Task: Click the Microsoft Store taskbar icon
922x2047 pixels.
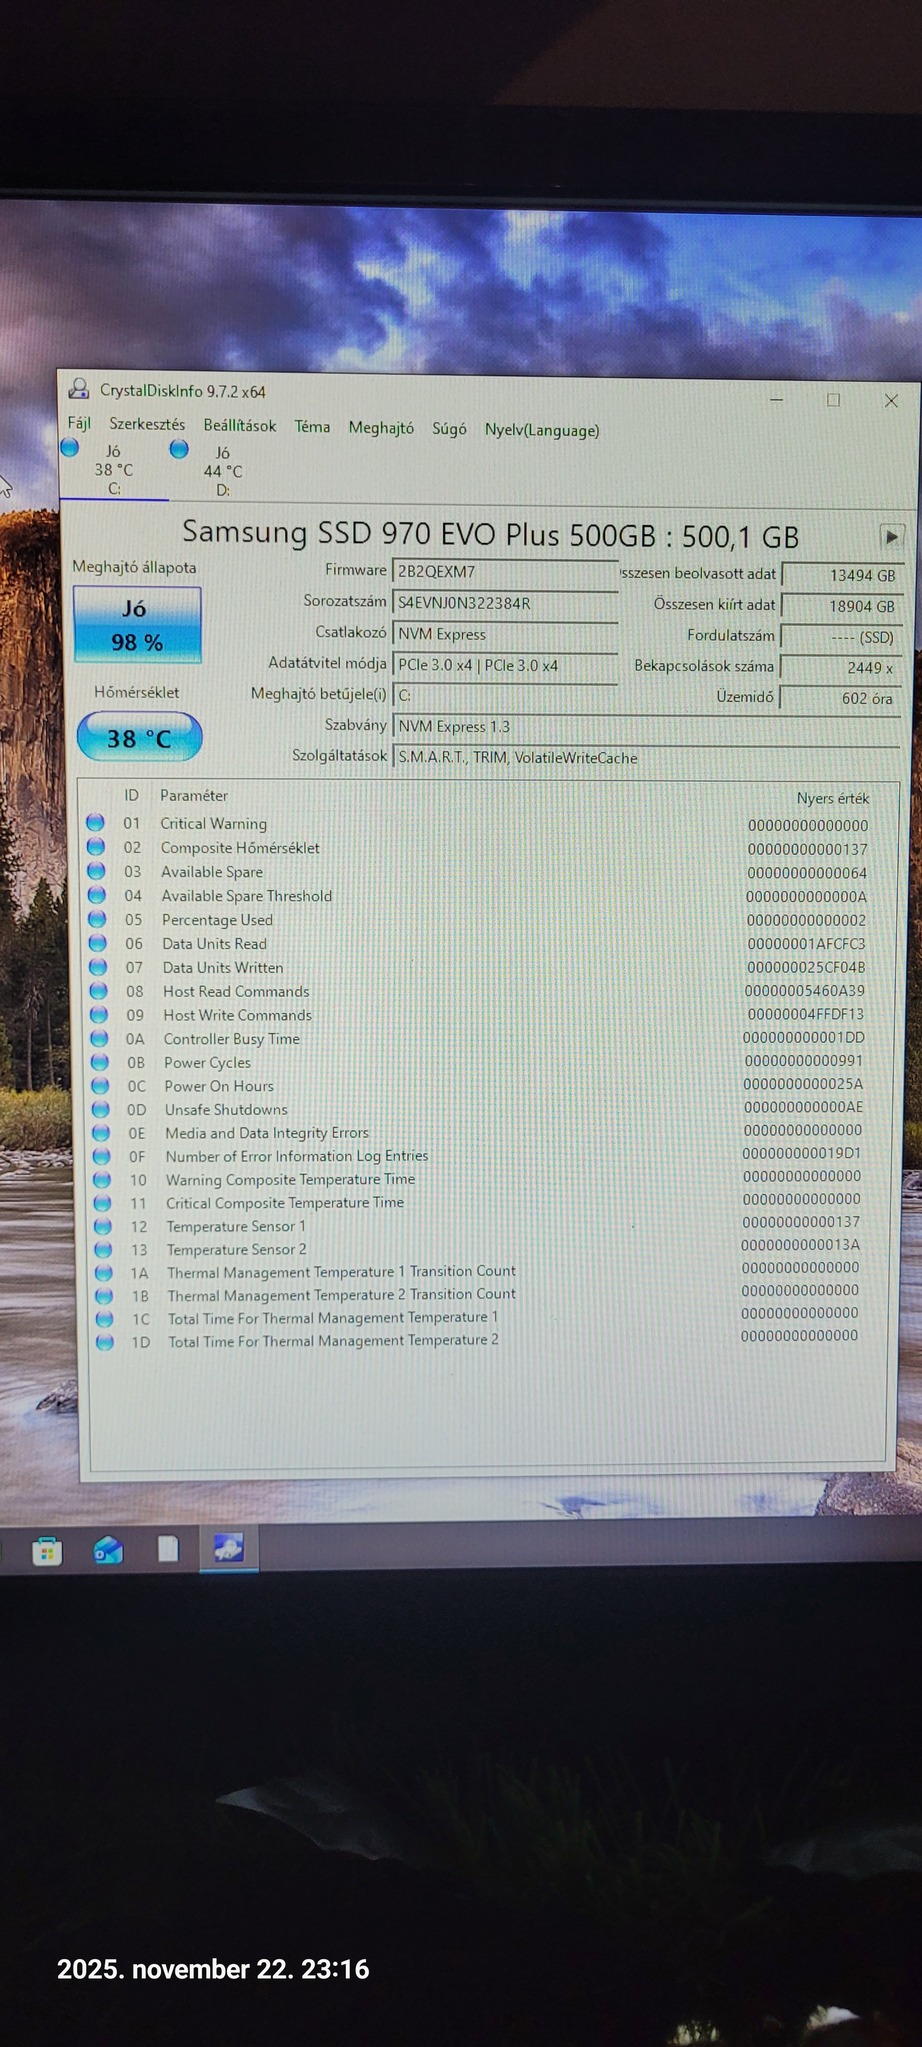Action: click(47, 1551)
